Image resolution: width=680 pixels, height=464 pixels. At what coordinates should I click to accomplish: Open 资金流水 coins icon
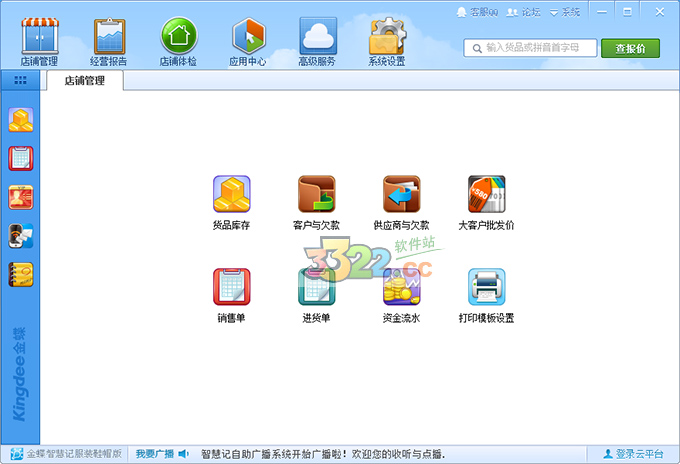(402, 287)
